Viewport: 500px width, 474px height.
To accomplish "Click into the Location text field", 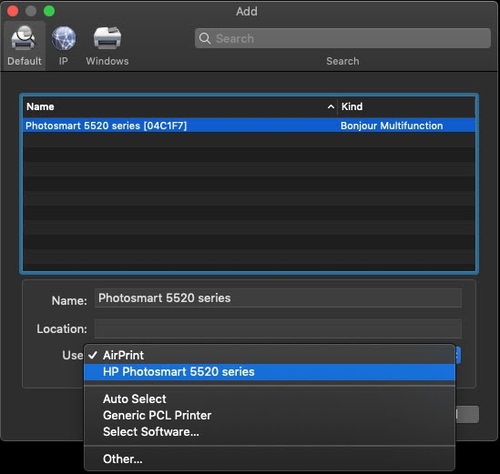I will (278, 329).
